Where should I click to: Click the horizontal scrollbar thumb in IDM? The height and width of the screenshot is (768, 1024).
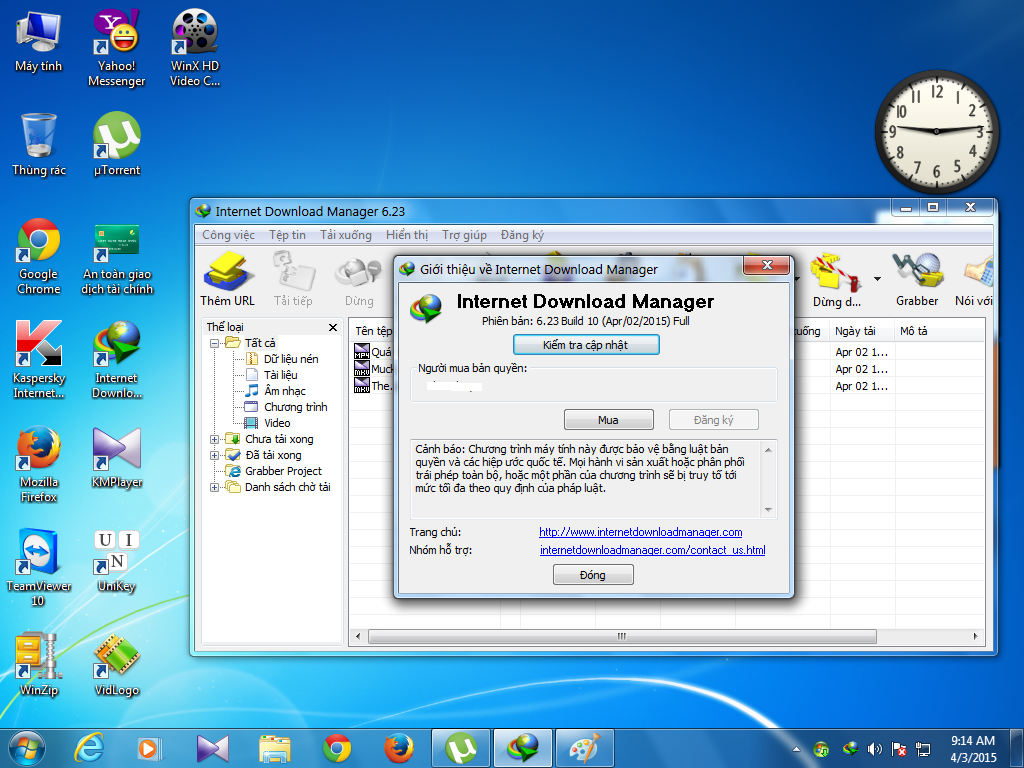[622, 636]
